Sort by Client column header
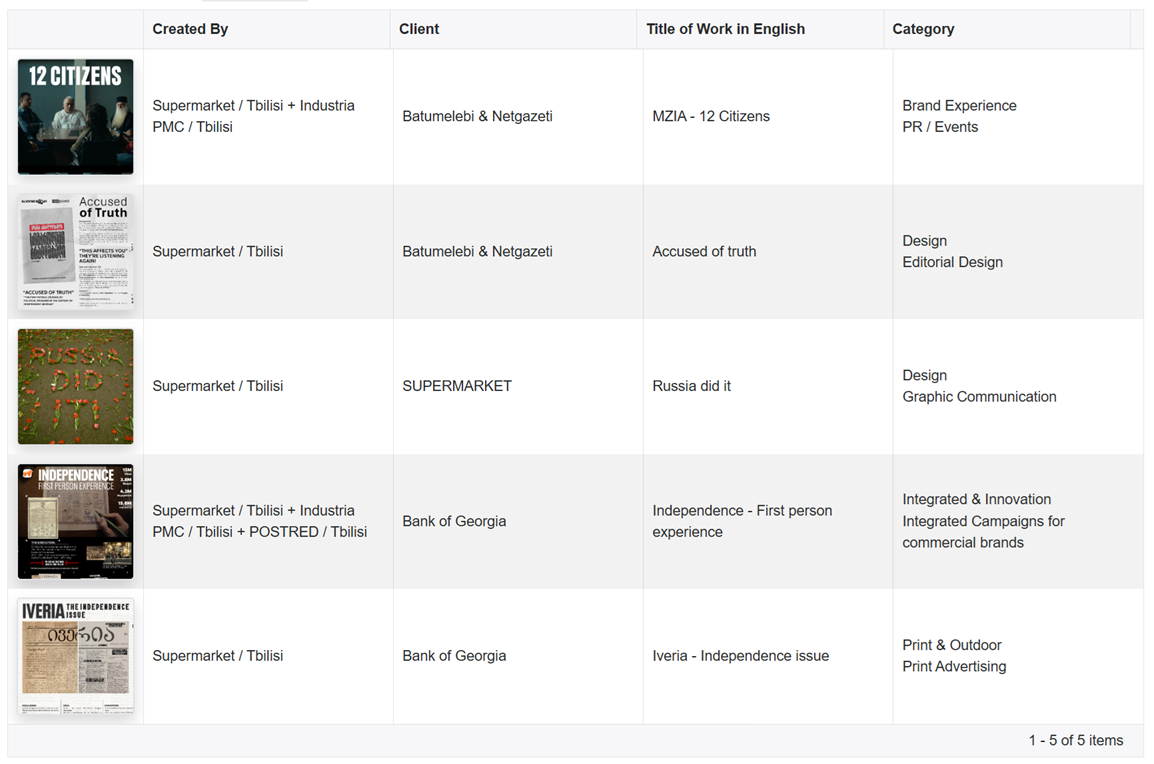This screenshot has width=1154, height=764. click(419, 29)
